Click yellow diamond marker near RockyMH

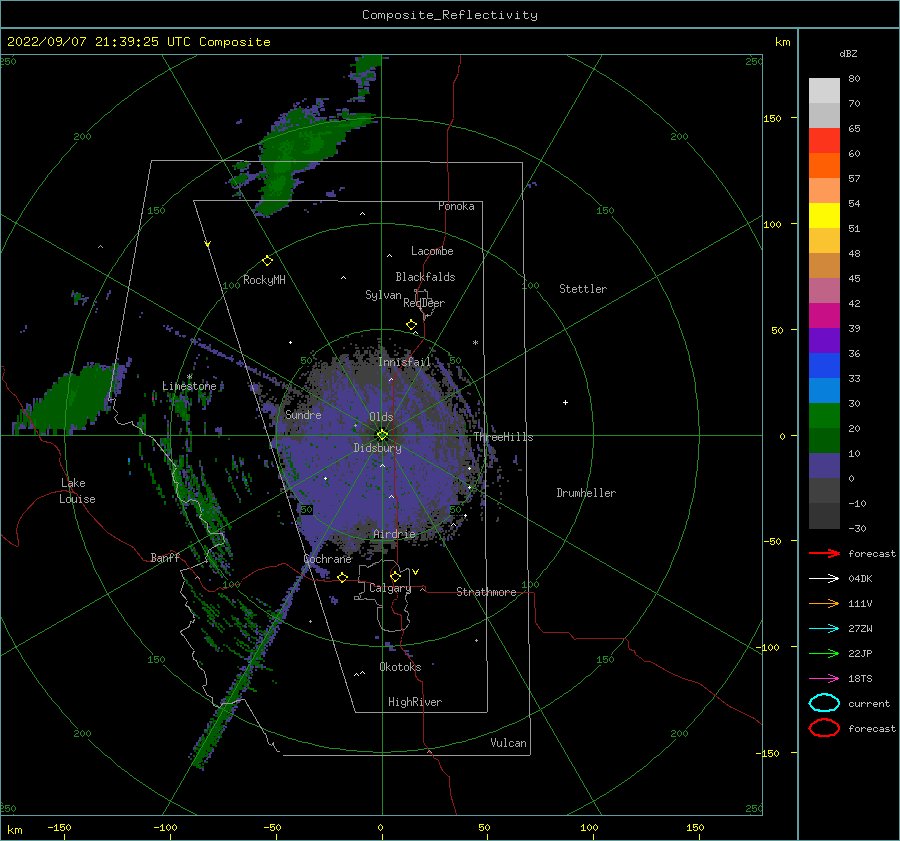point(267,261)
